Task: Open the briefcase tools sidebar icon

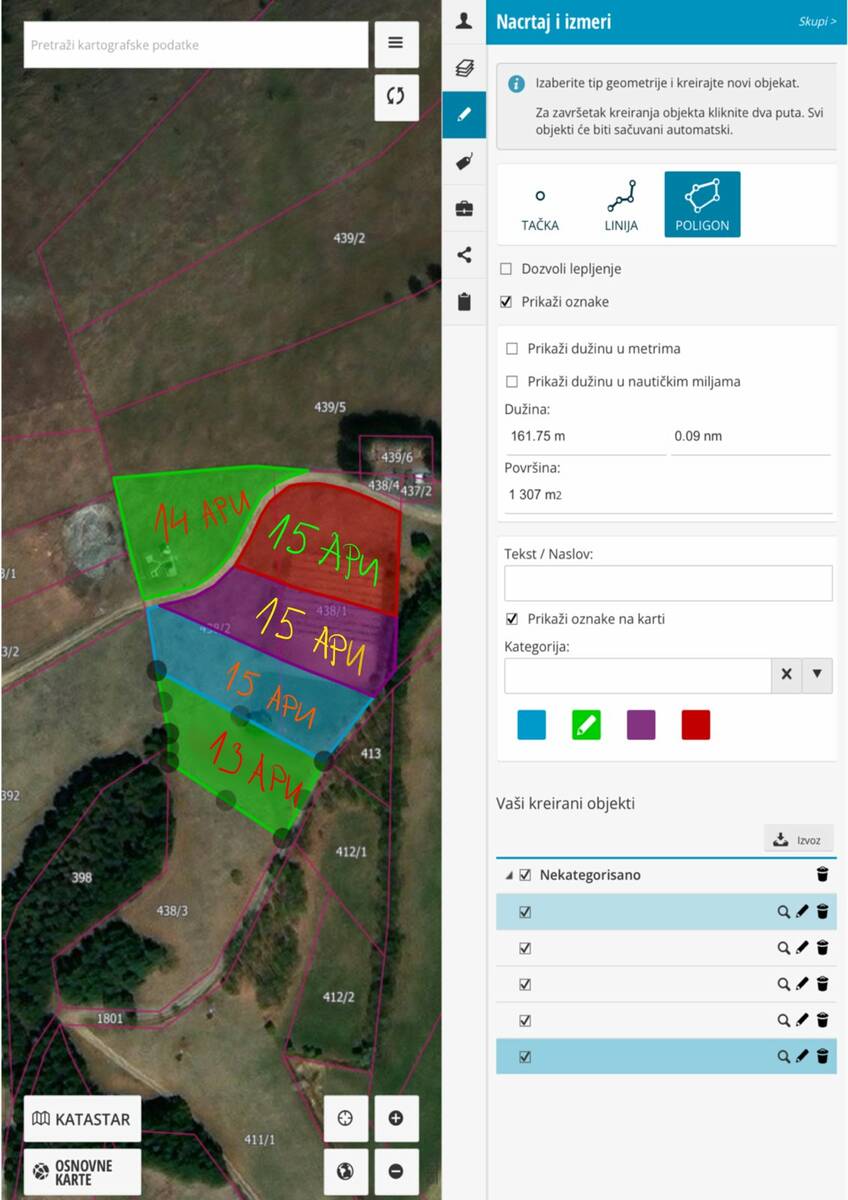Action: pyautogui.click(x=464, y=208)
